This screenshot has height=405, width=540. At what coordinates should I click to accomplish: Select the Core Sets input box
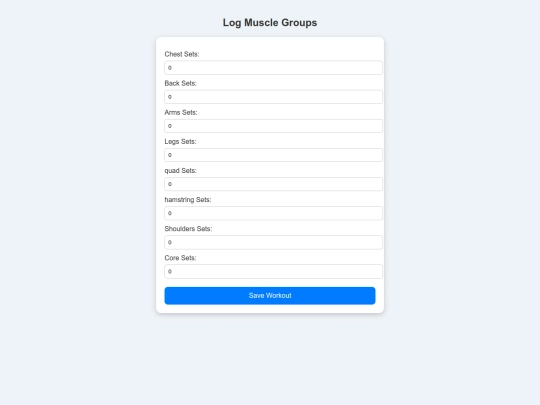point(273,271)
